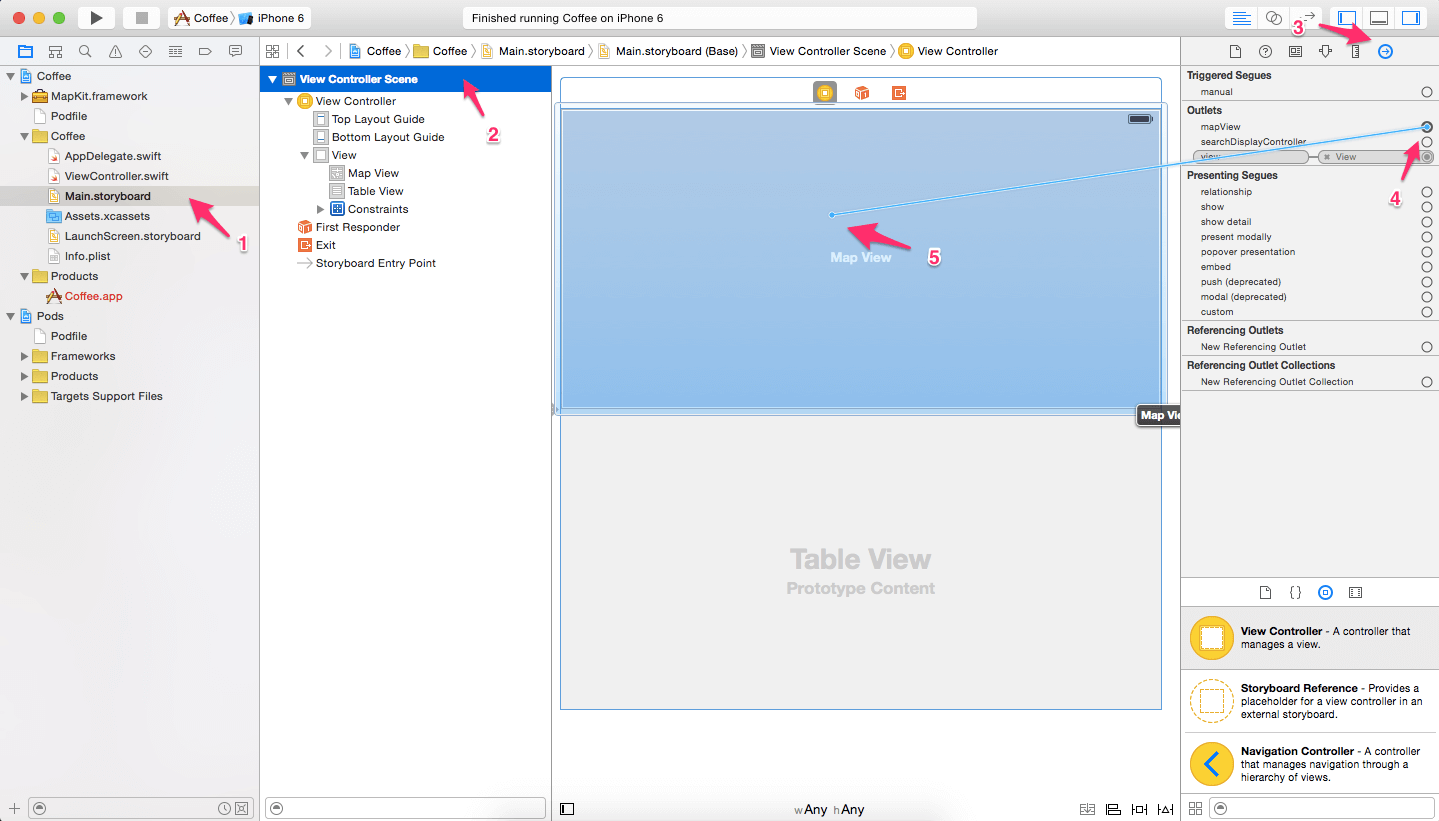Show the Breakpoint navigator
The width and height of the screenshot is (1439, 821).
[205, 51]
